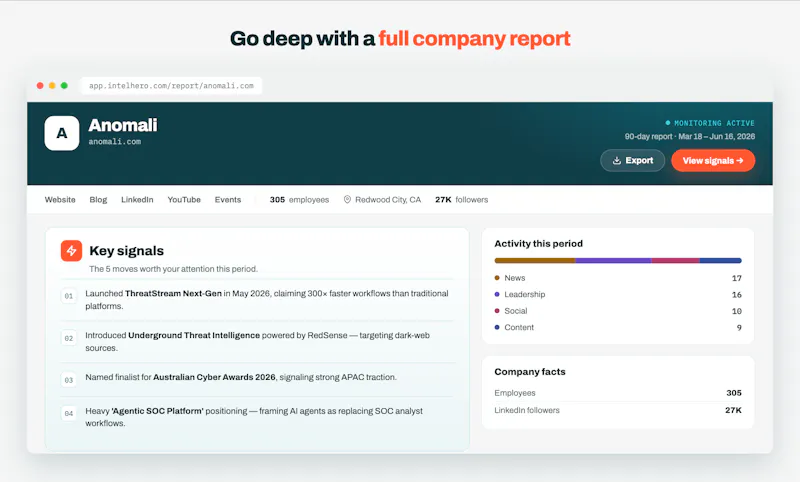Click the 'News' activity label

click(514, 278)
